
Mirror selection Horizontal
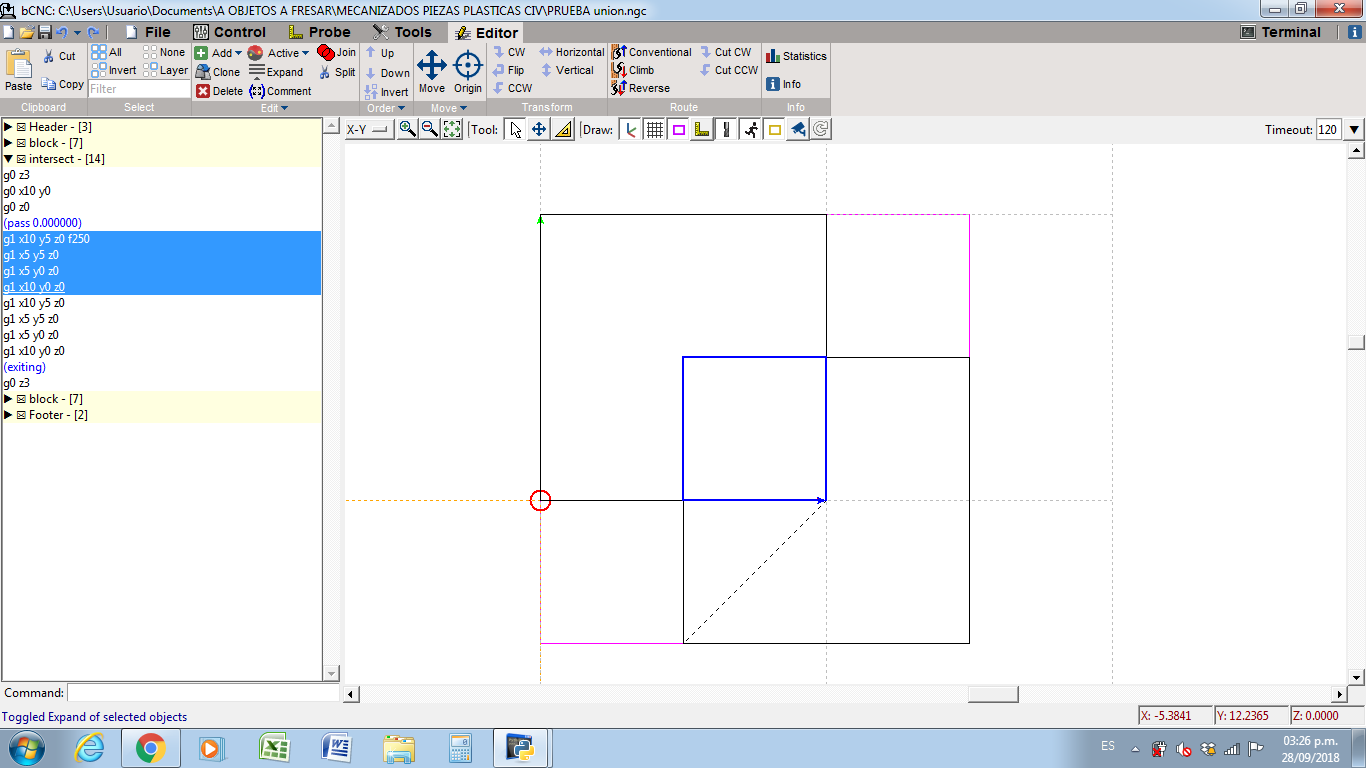click(572, 52)
